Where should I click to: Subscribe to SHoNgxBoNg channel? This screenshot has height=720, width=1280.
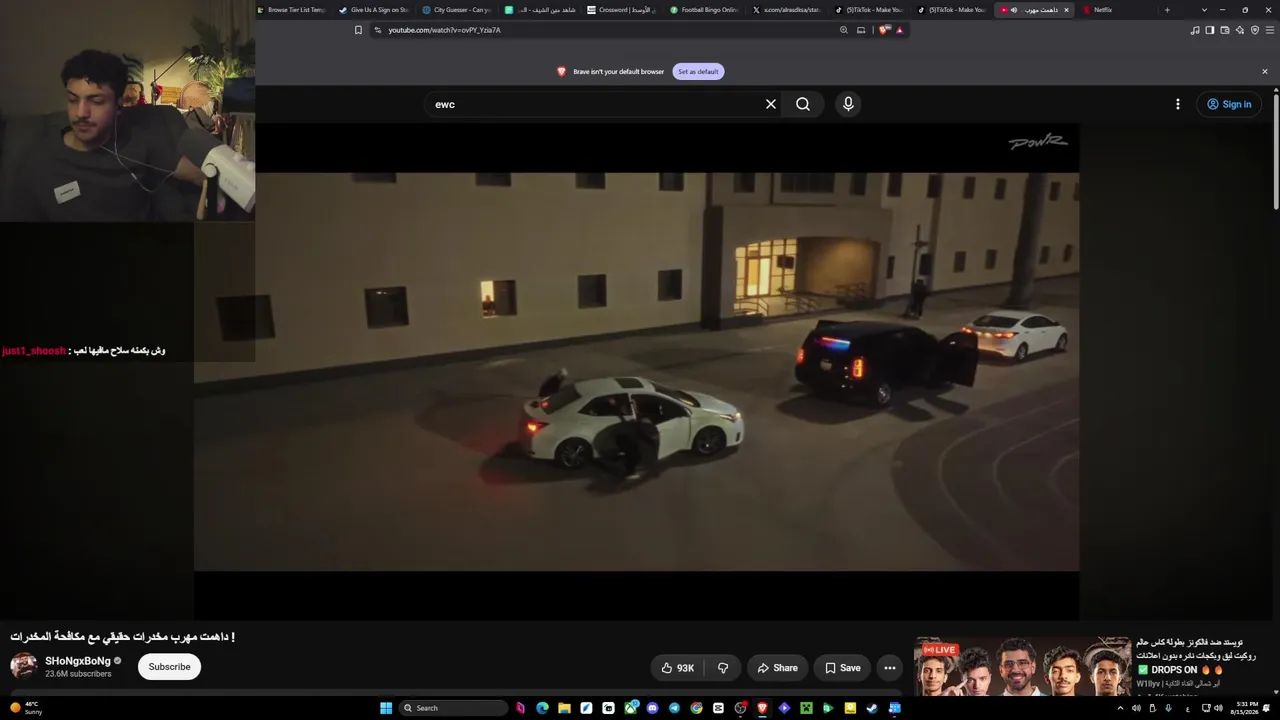[x=169, y=667]
